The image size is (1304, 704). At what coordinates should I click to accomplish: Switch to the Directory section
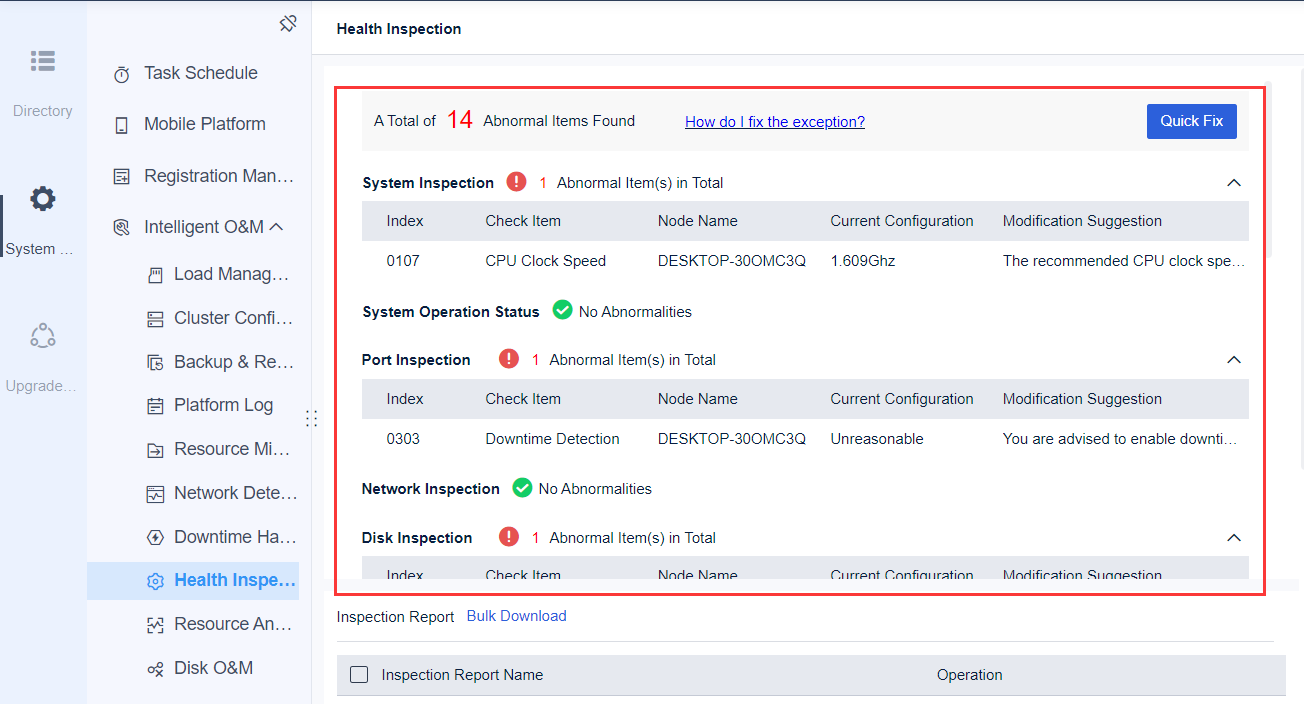tap(42, 61)
